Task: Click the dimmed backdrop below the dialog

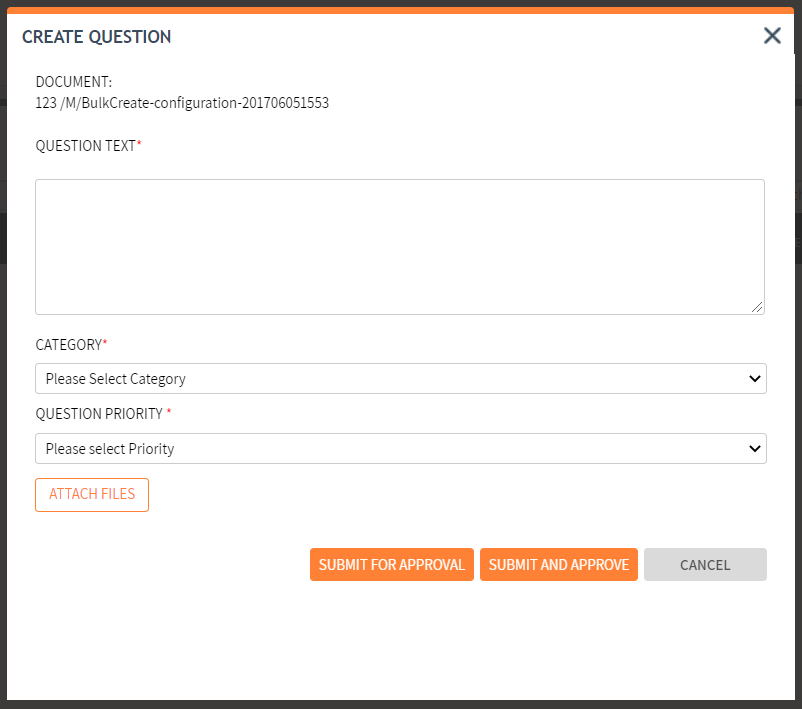Action: [400, 704]
